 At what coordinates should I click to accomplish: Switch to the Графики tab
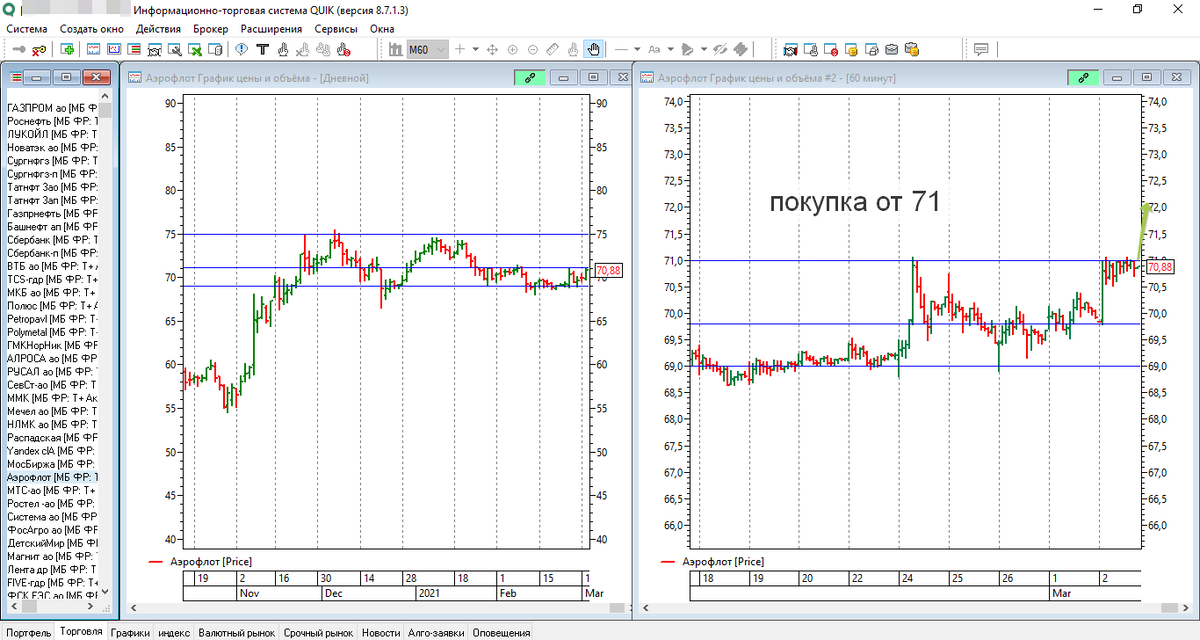point(130,632)
